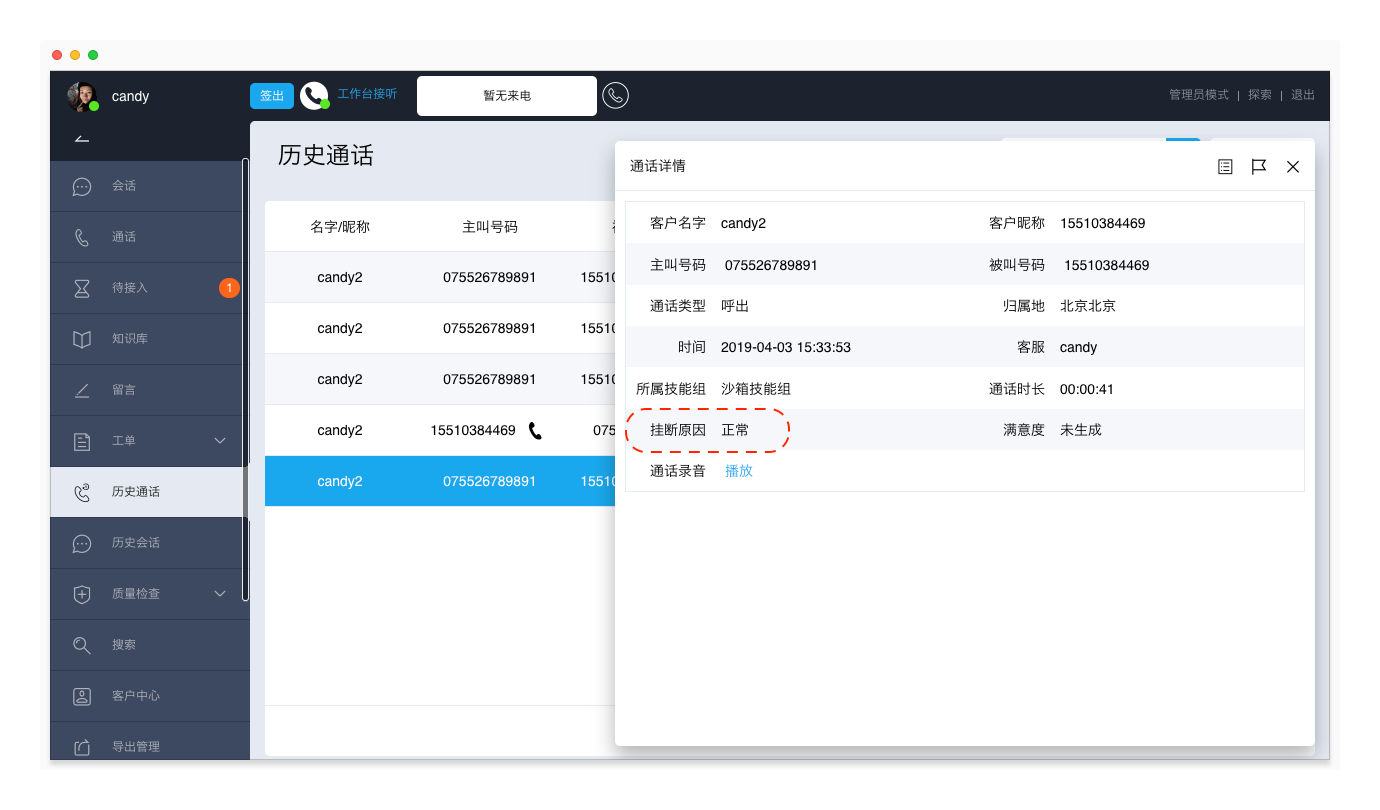Switch to 管理员模式
The image size is (1380, 810).
point(1198,95)
